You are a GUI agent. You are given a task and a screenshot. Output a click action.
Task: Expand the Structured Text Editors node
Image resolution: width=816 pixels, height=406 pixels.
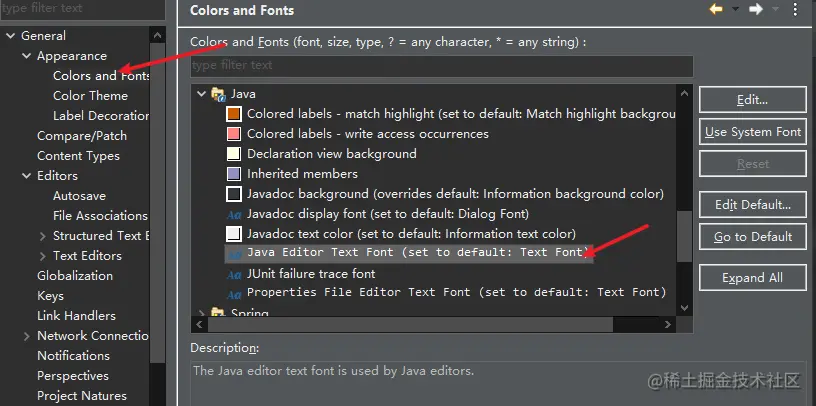[x=43, y=236]
